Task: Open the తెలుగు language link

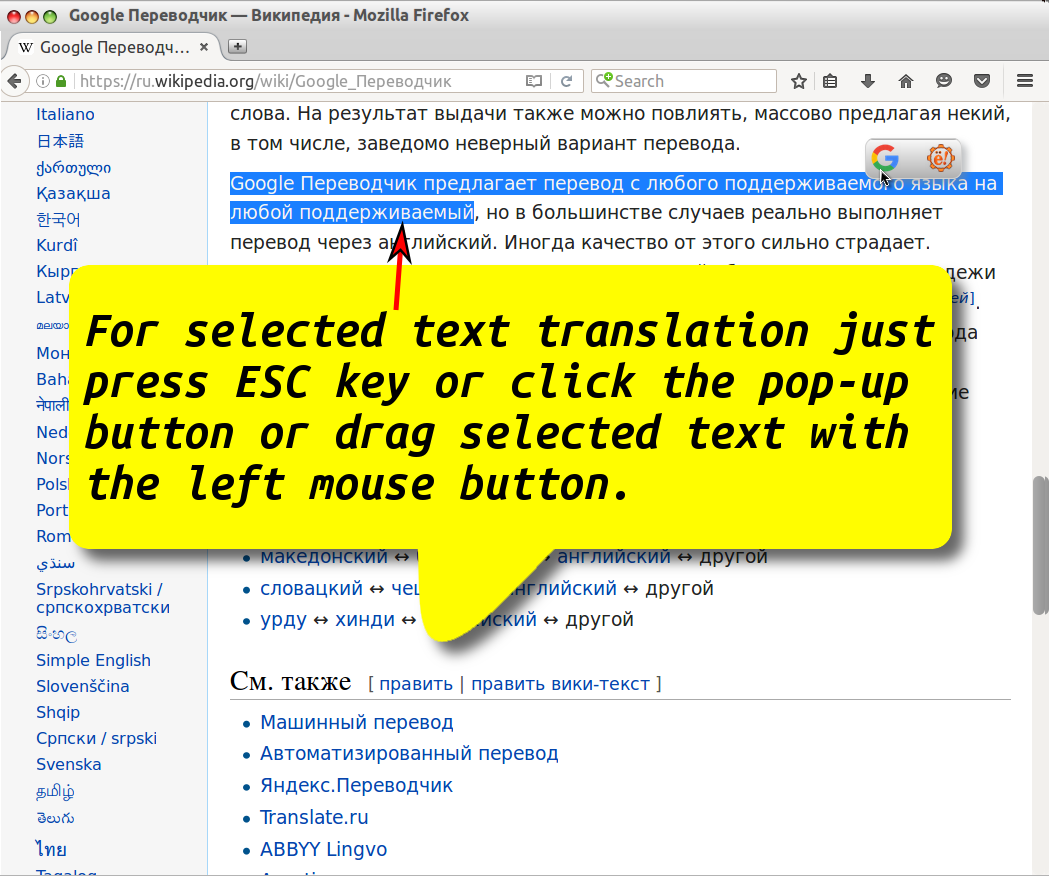Action: [x=55, y=818]
